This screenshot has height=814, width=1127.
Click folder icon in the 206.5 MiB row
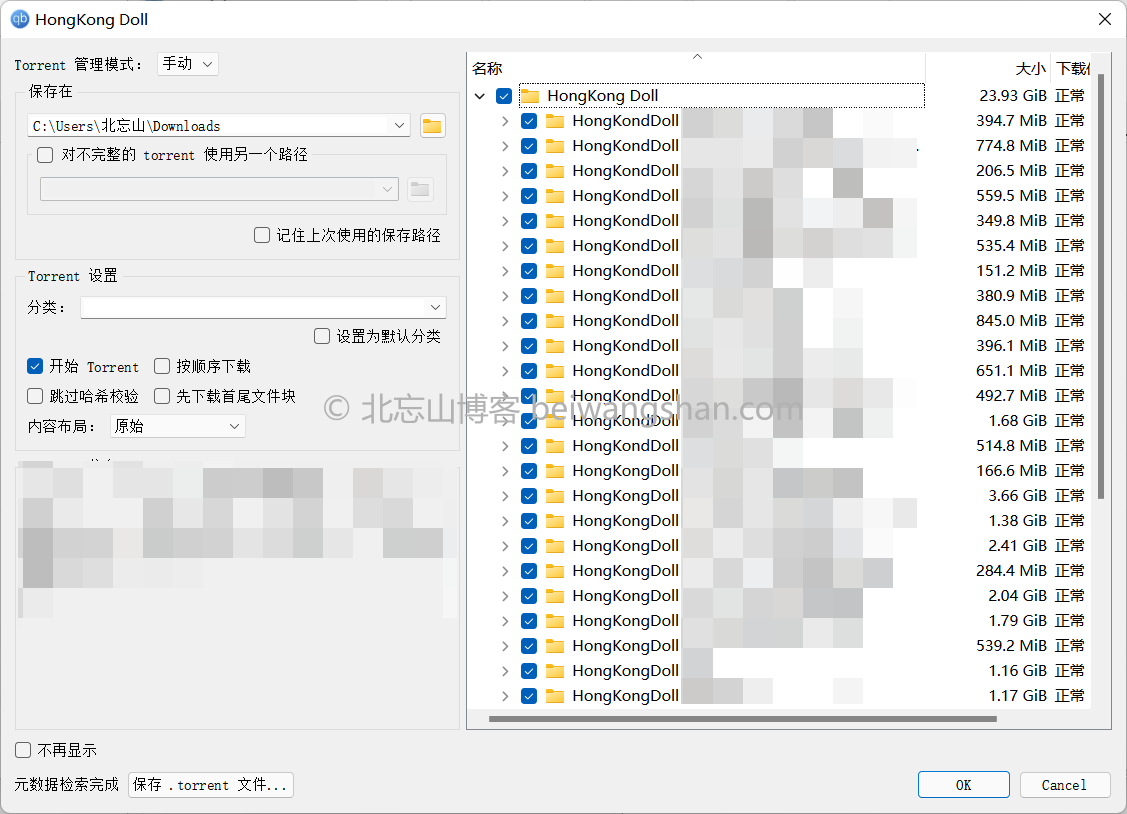coord(555,171)
